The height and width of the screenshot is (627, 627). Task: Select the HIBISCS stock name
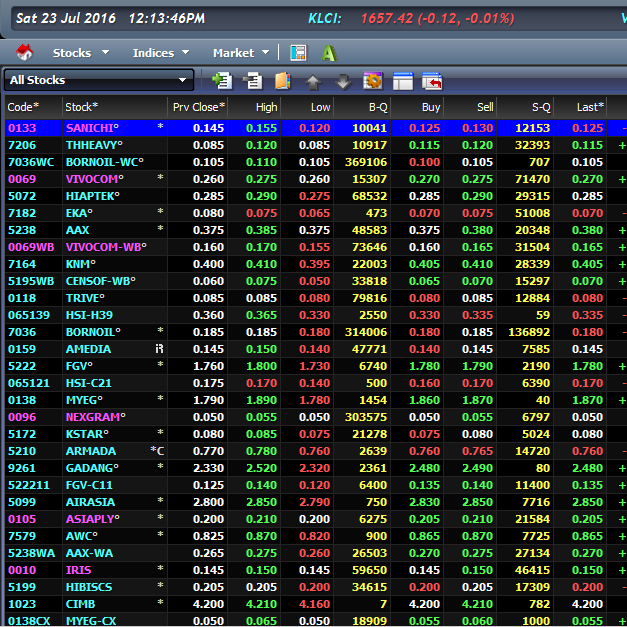[x=89, y=587]
